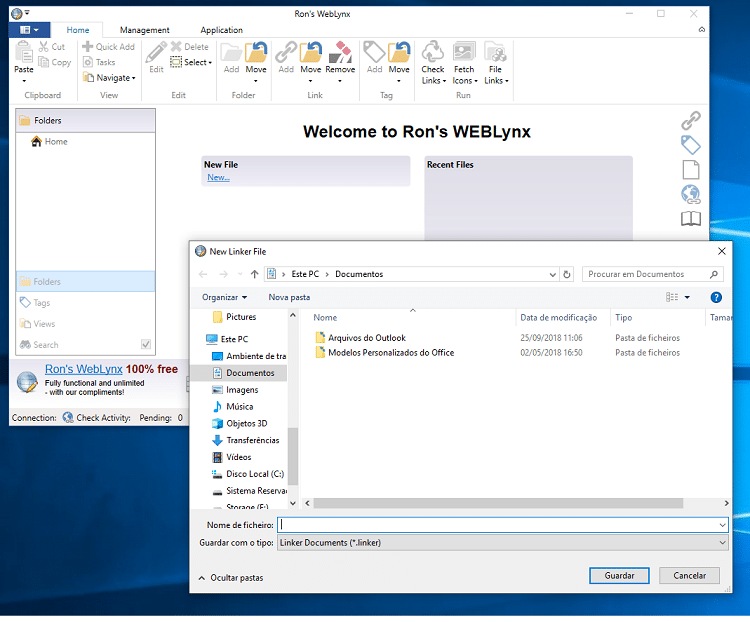Select the Folders pane in sidebar
The height and width of the screenshot is (622, 750).
click(x=86, y=281)
